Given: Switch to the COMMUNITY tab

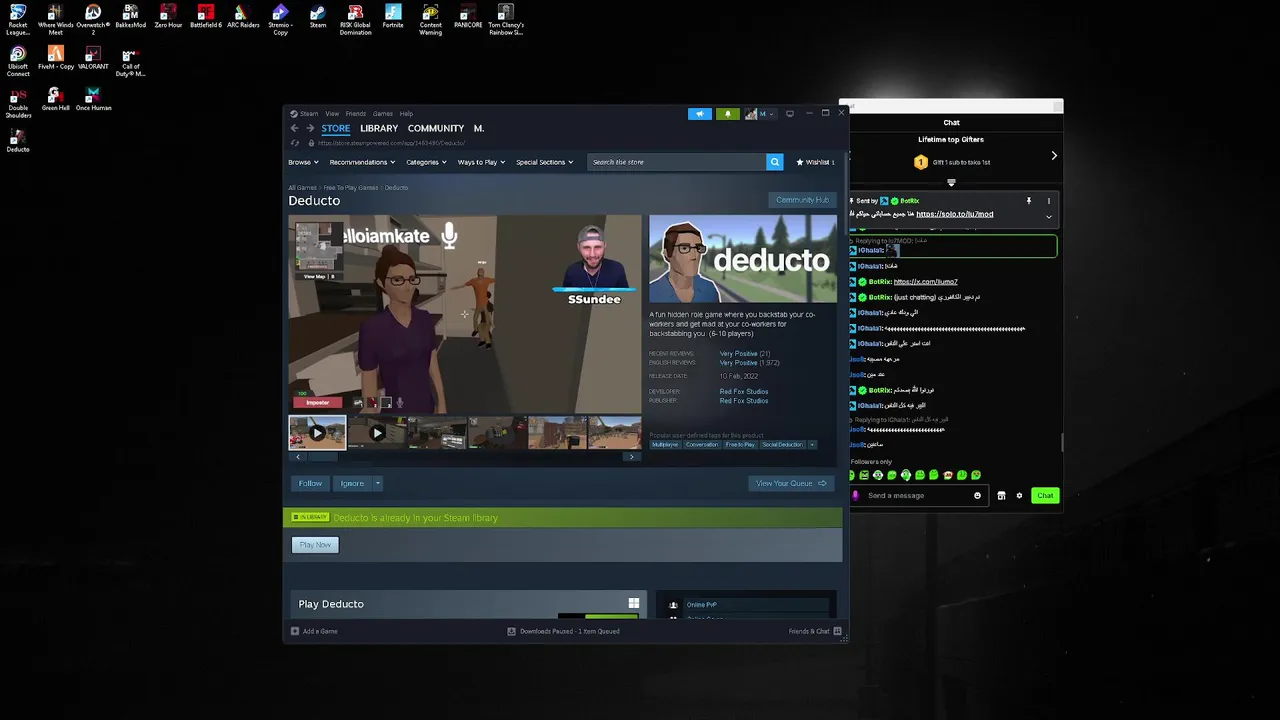Looking at the screenshot, I should pos(436,128).
